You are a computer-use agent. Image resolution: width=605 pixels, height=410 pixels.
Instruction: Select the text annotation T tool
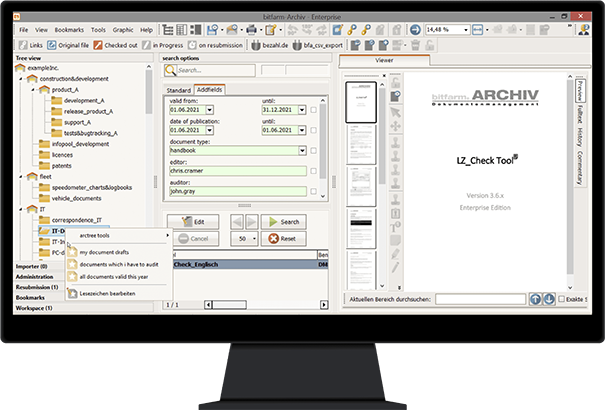coord(395,227)
